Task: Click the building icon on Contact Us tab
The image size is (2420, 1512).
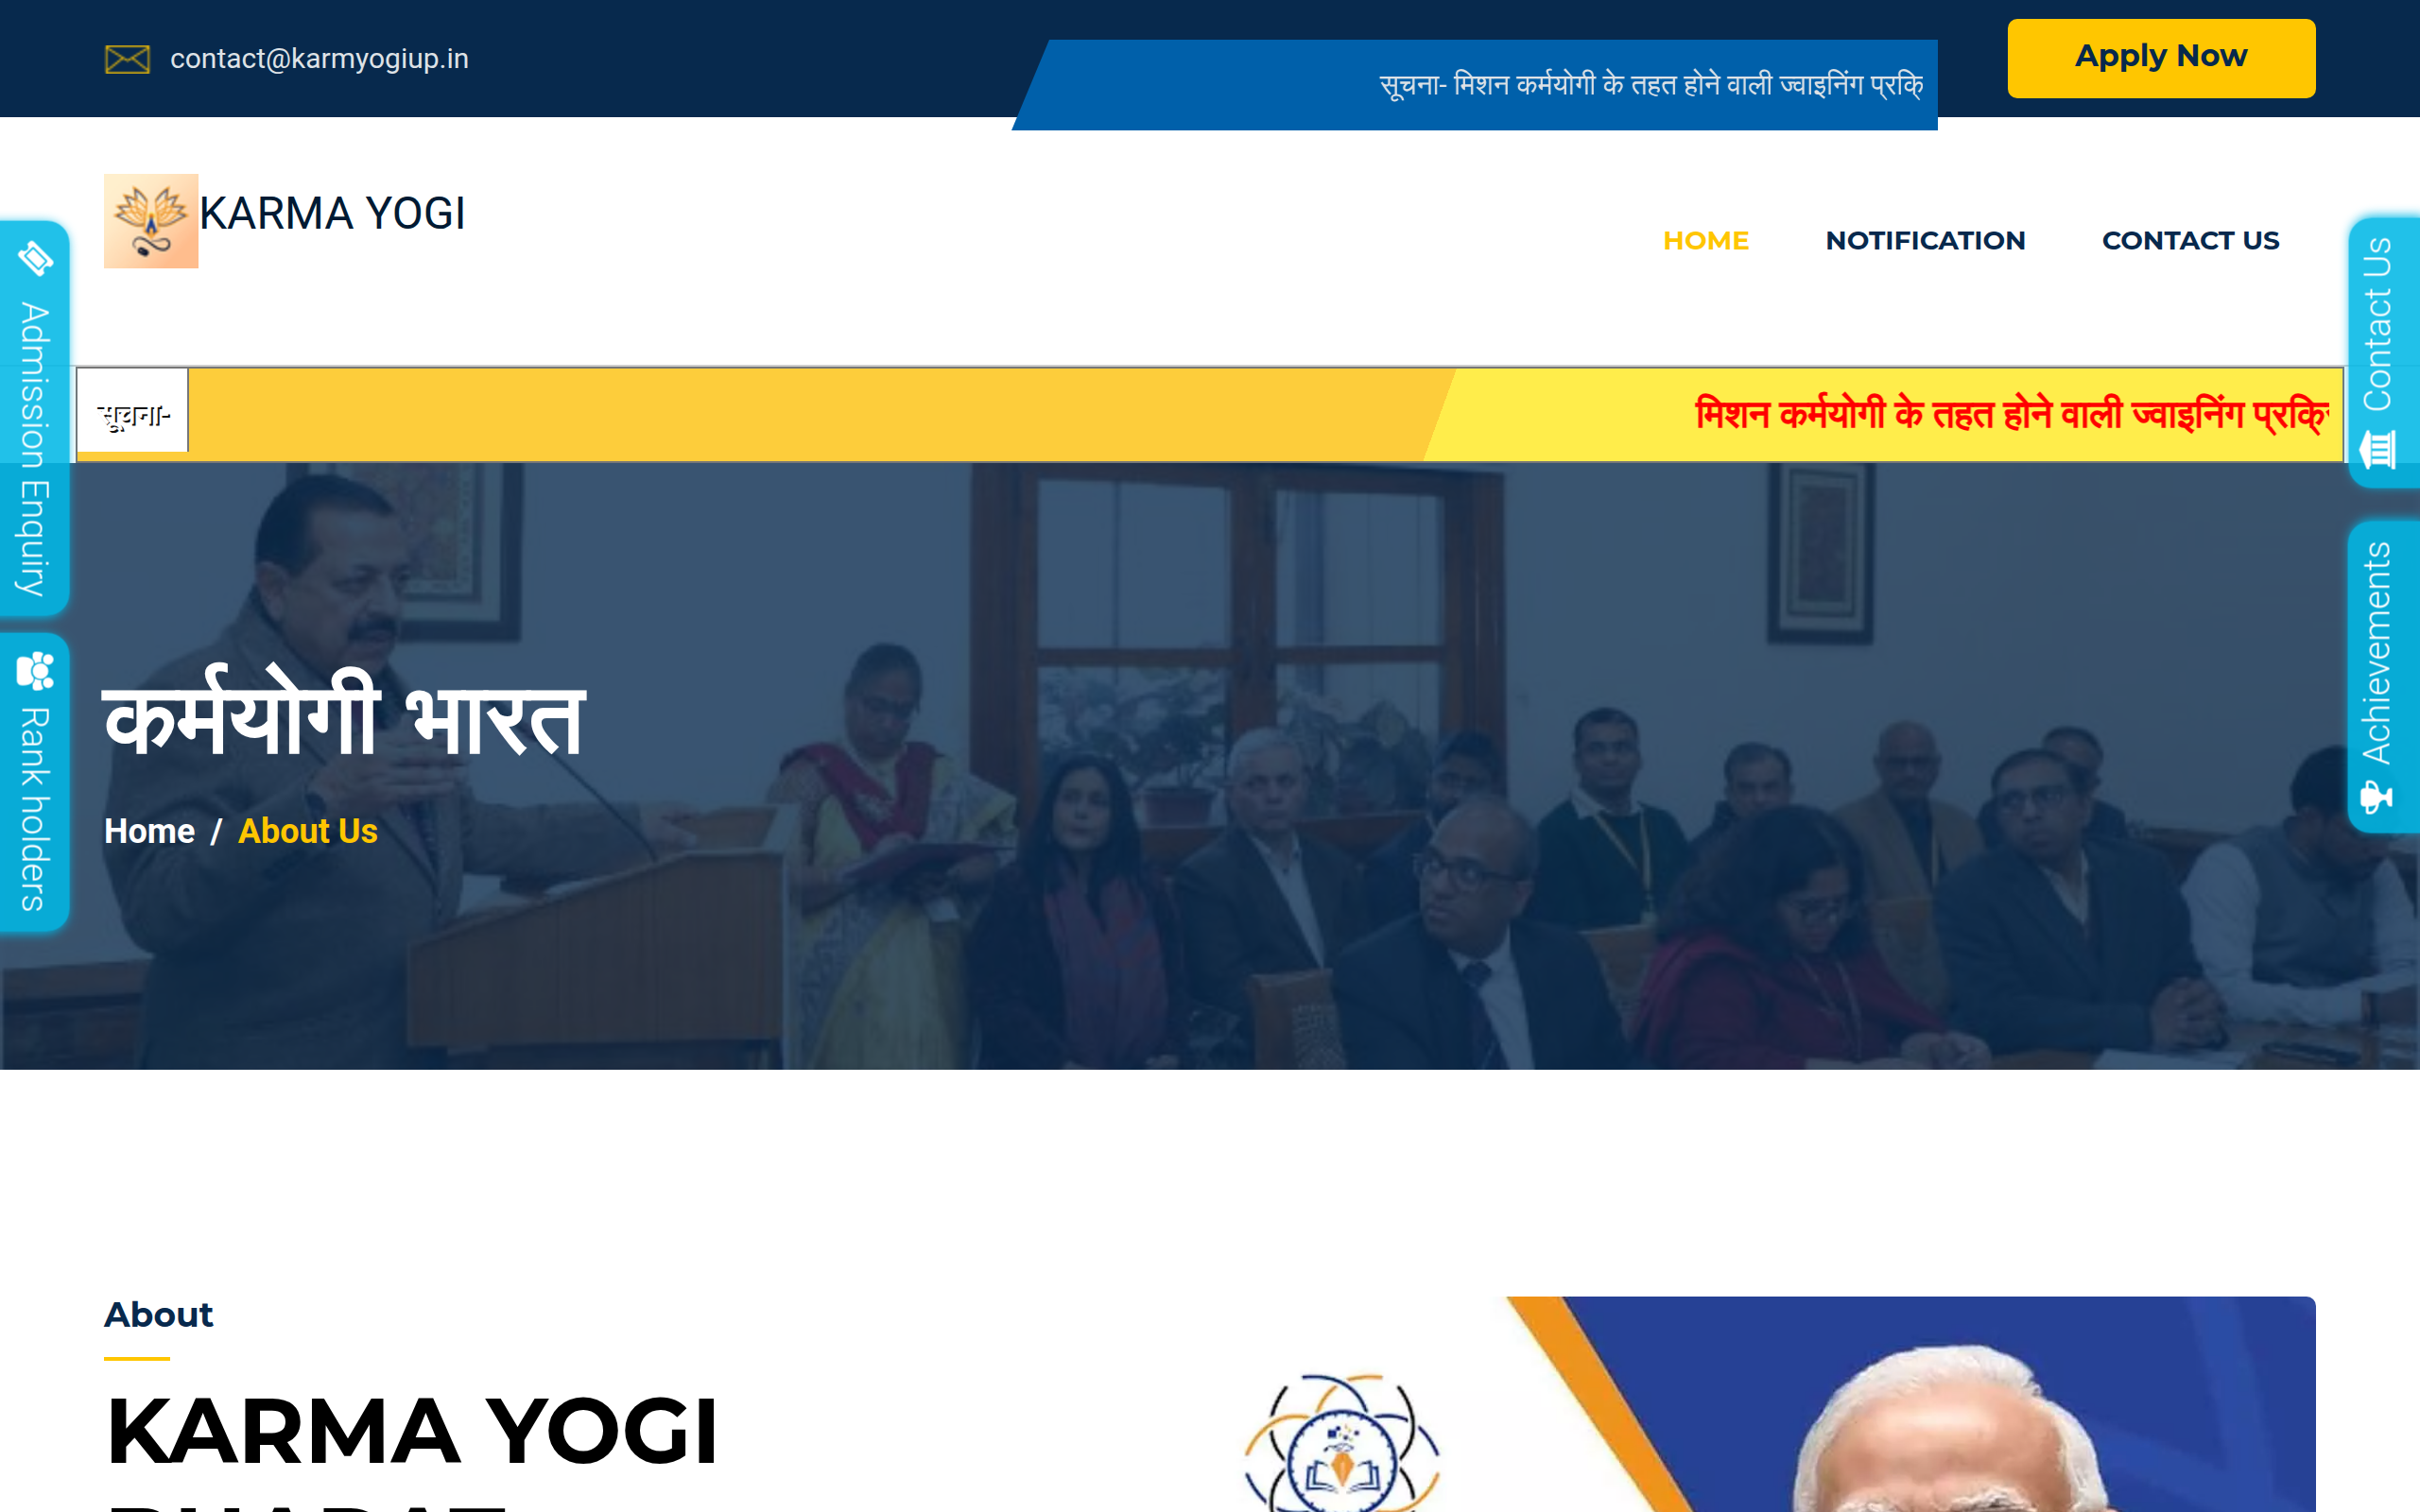Action: (x=2377, y=449)
